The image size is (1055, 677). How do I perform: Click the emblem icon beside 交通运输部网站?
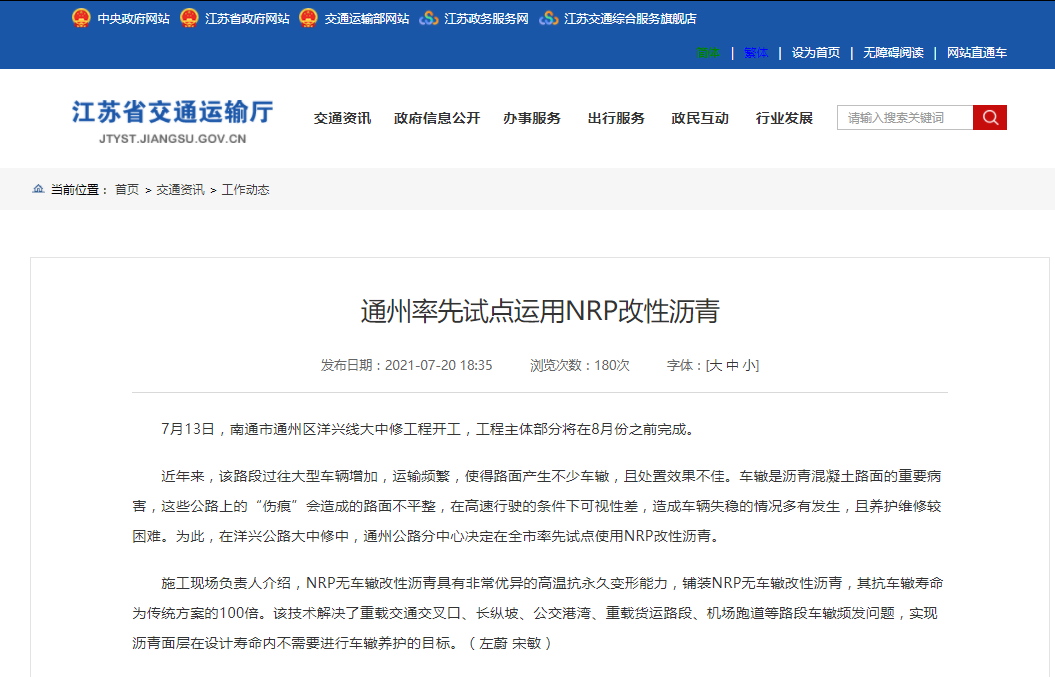pos(308,18)
